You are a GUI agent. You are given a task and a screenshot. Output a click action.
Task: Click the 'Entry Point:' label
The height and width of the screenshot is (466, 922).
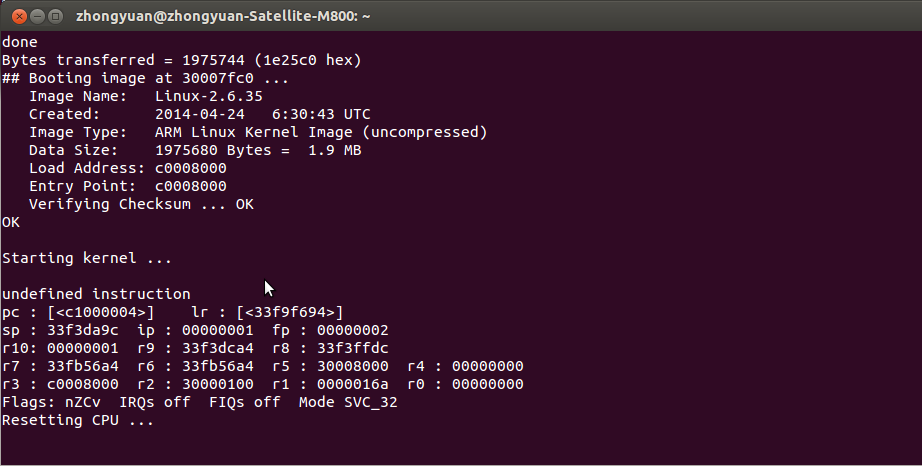[x=82, y=186]
